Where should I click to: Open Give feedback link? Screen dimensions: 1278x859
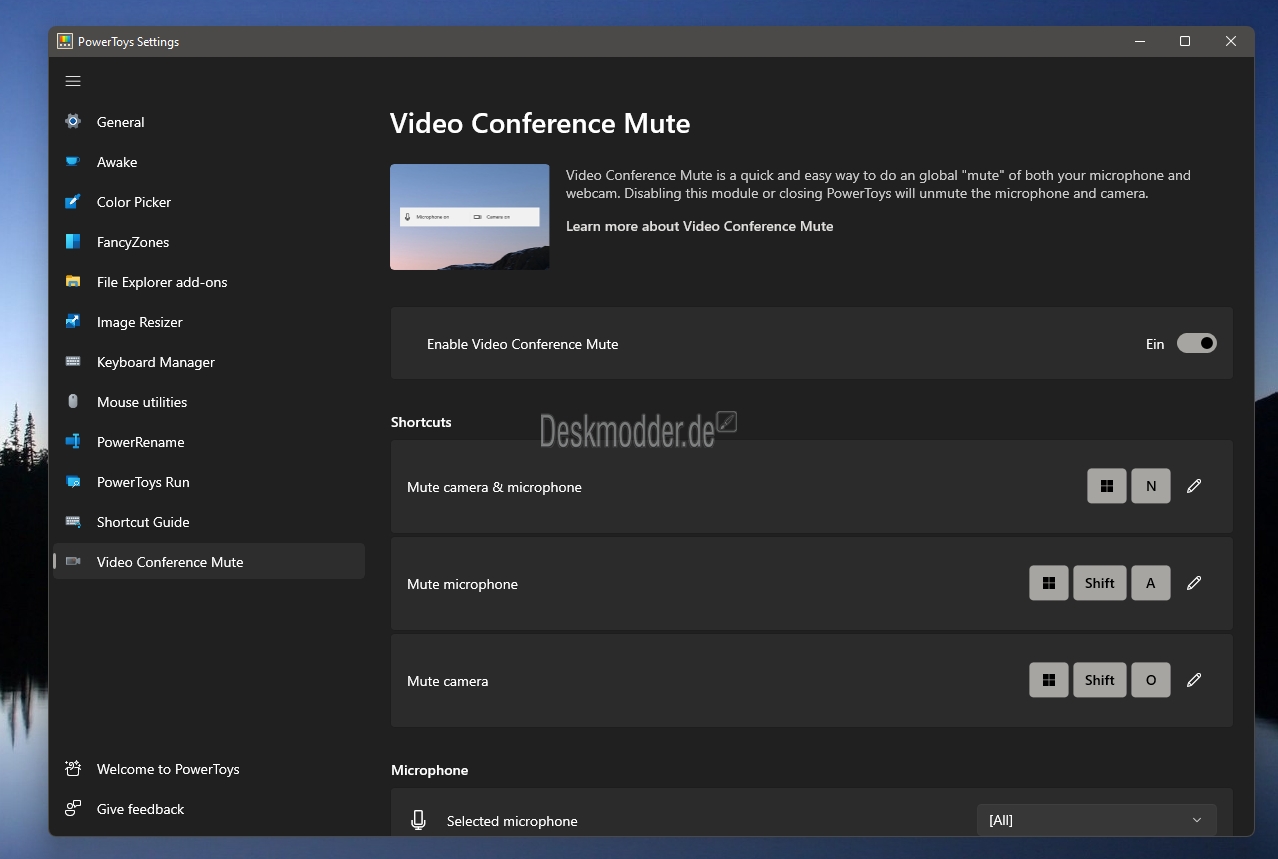point(140,809)
